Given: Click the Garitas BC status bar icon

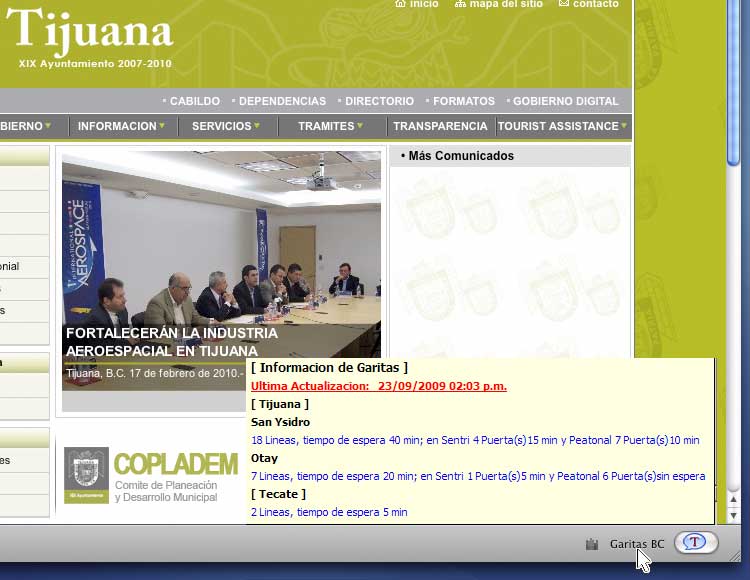Looking at the screenshot, I should [592, 544].
